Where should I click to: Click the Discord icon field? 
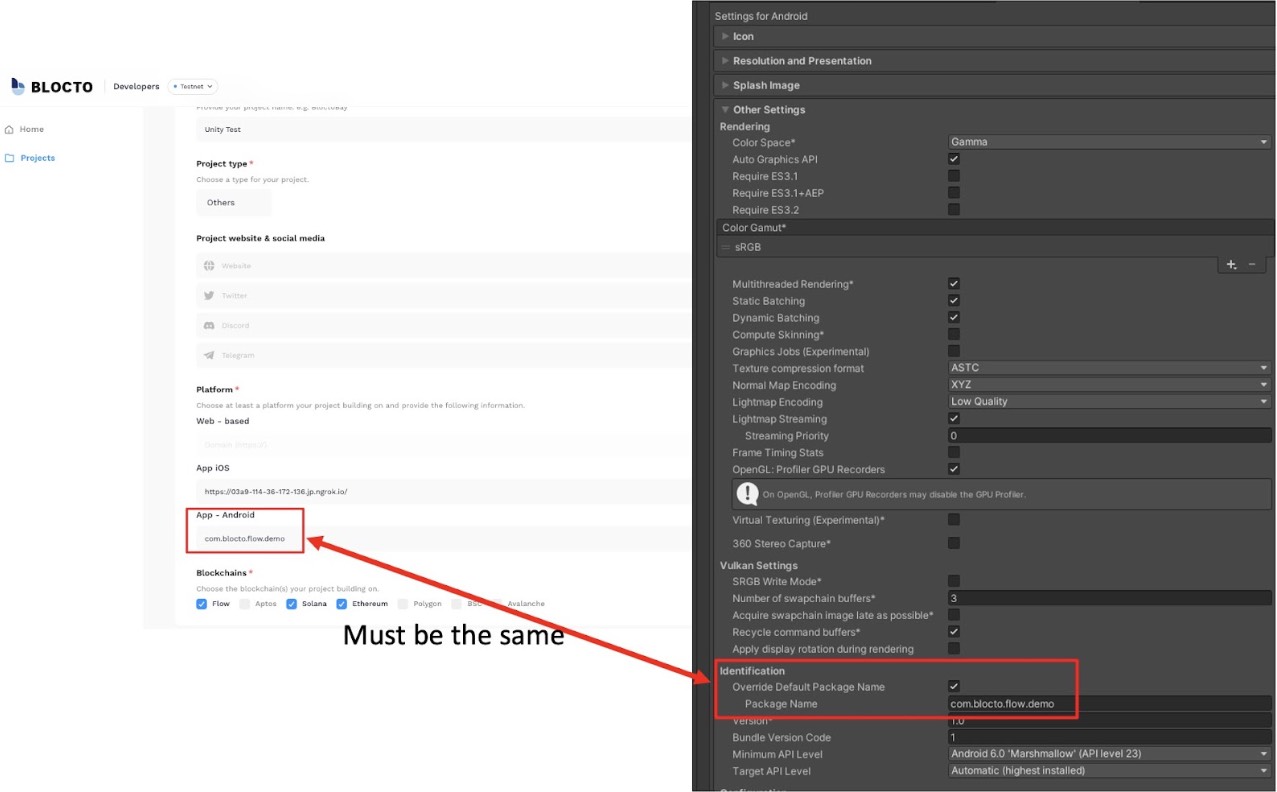[209, 326]
